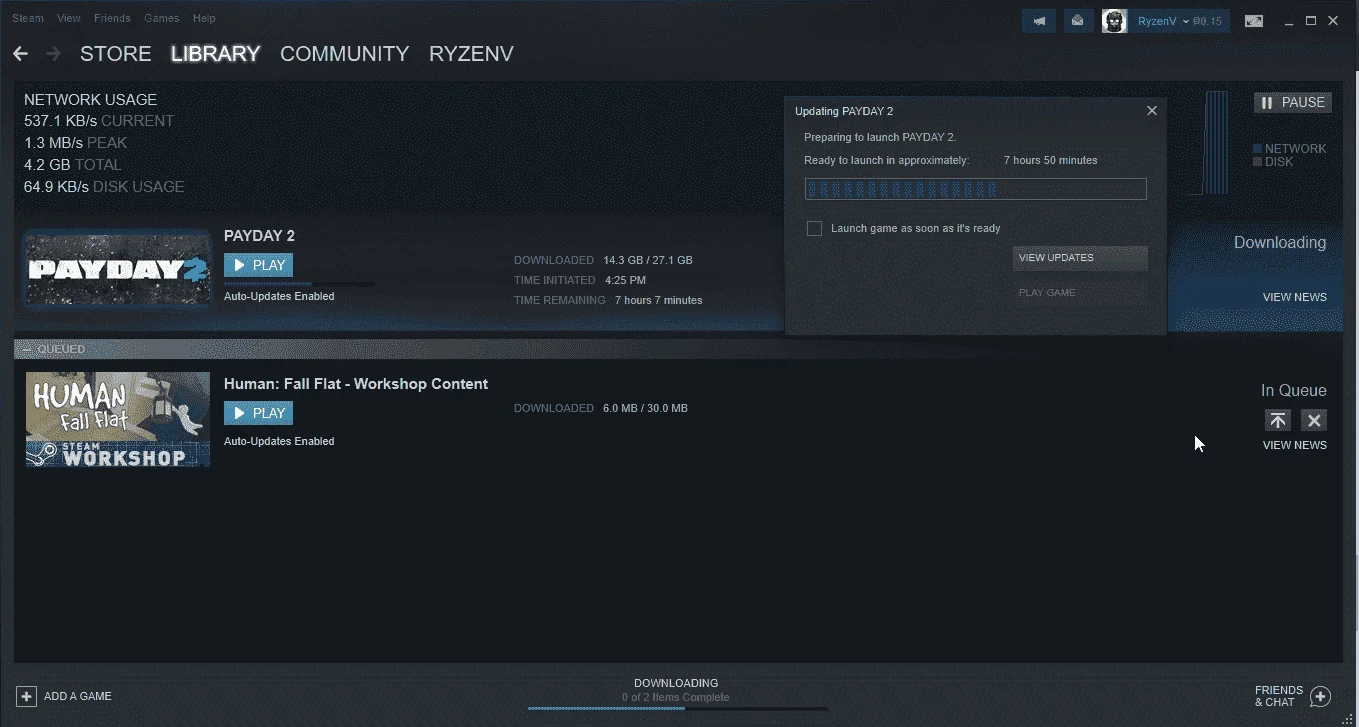1359x727 pixels.
Task: Click Auto-Updates Enabled under PAYDAY 2
Action: click(x=279, y=296)
